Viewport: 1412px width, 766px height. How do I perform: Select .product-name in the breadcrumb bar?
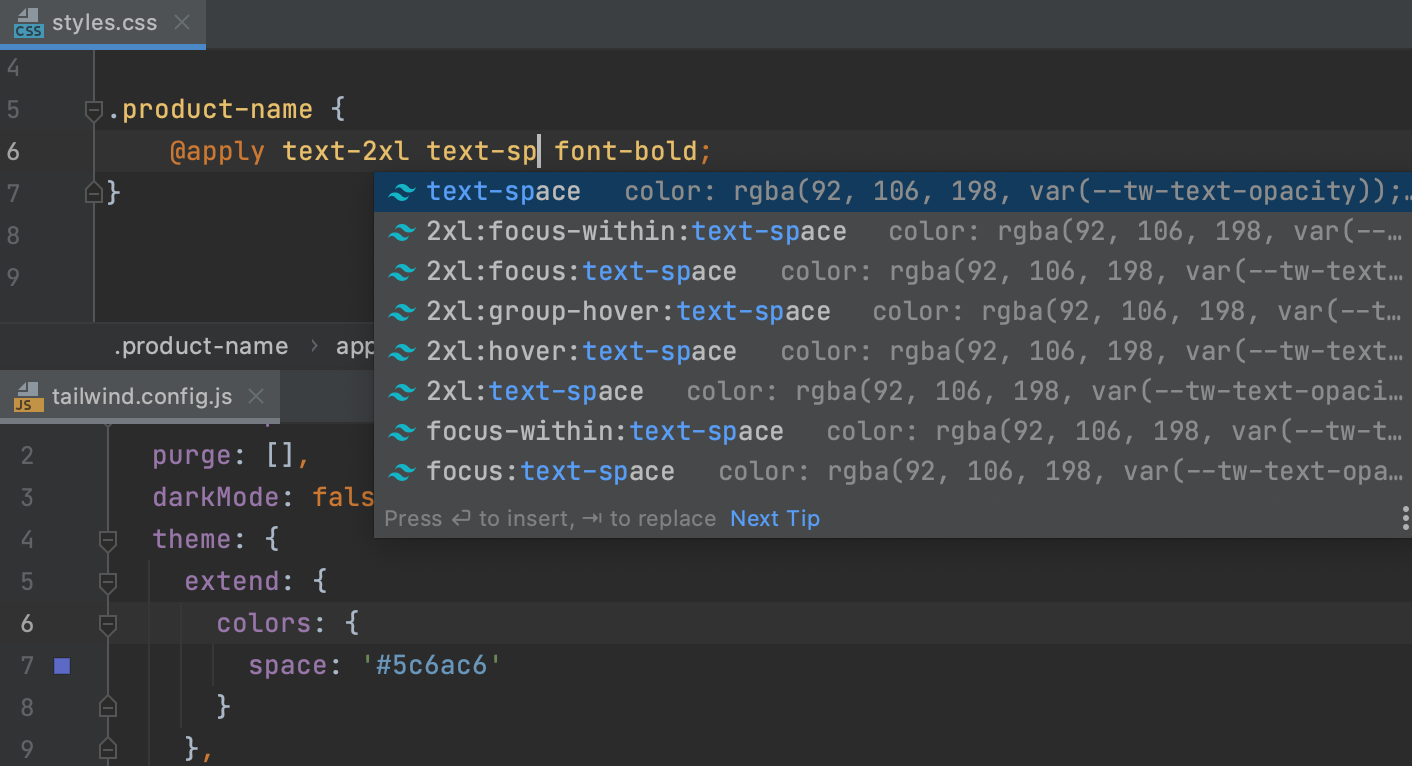201,347
